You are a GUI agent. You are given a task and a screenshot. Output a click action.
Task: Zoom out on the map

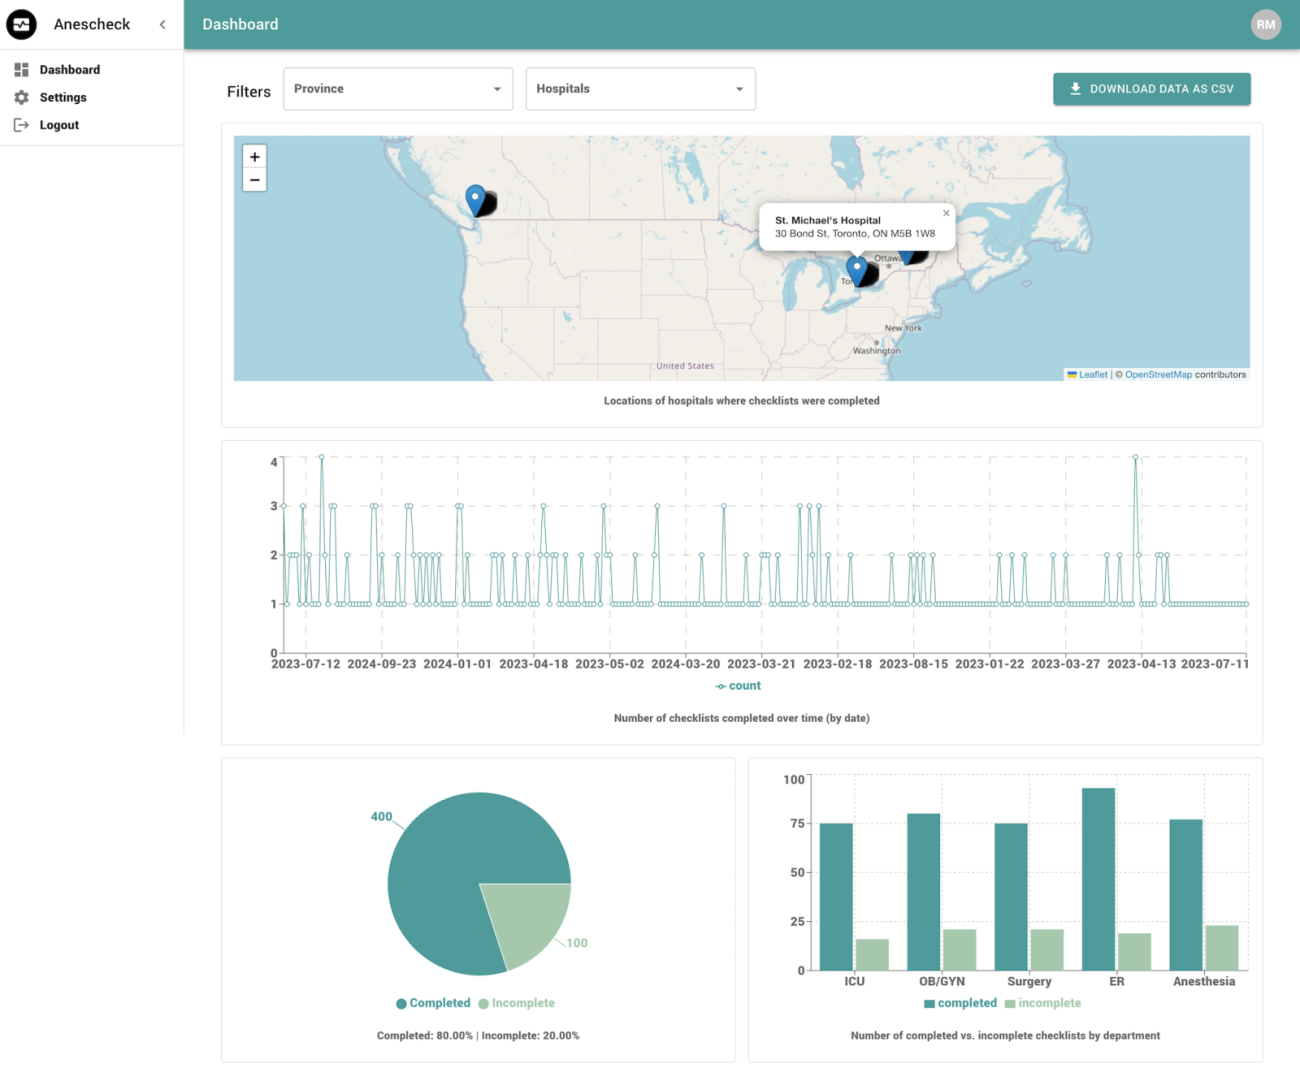(255, 181)
